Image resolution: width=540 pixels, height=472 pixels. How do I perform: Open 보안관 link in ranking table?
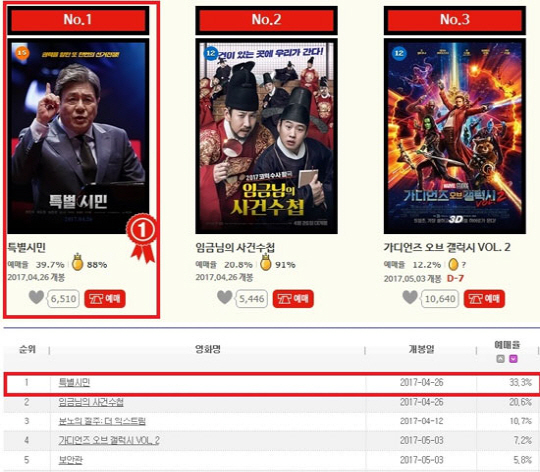click(71, 460)
